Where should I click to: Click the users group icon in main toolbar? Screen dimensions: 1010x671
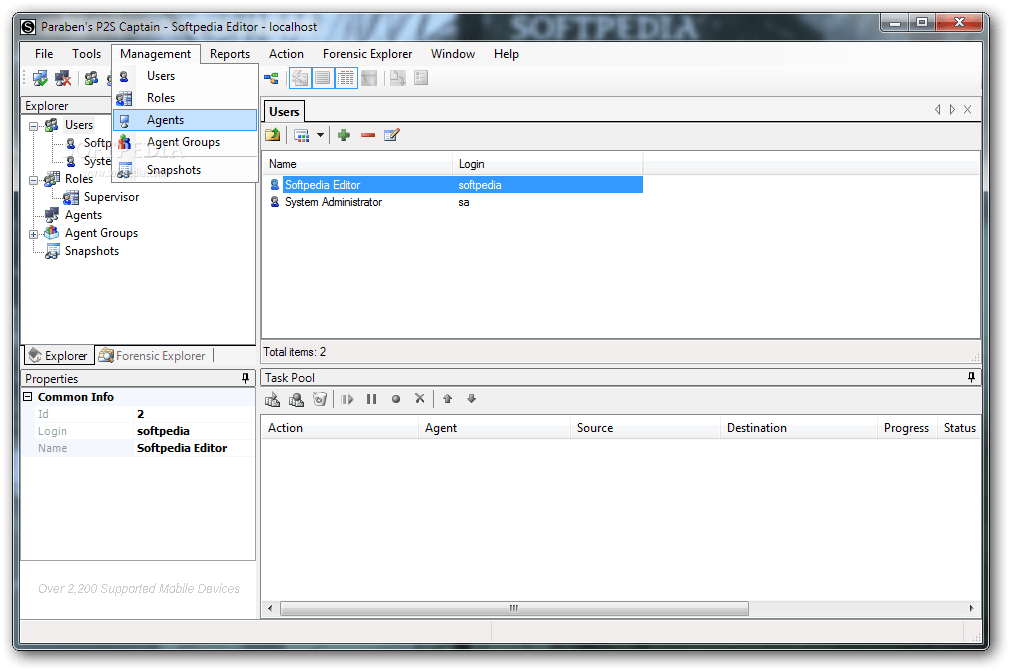coord(91,79)
